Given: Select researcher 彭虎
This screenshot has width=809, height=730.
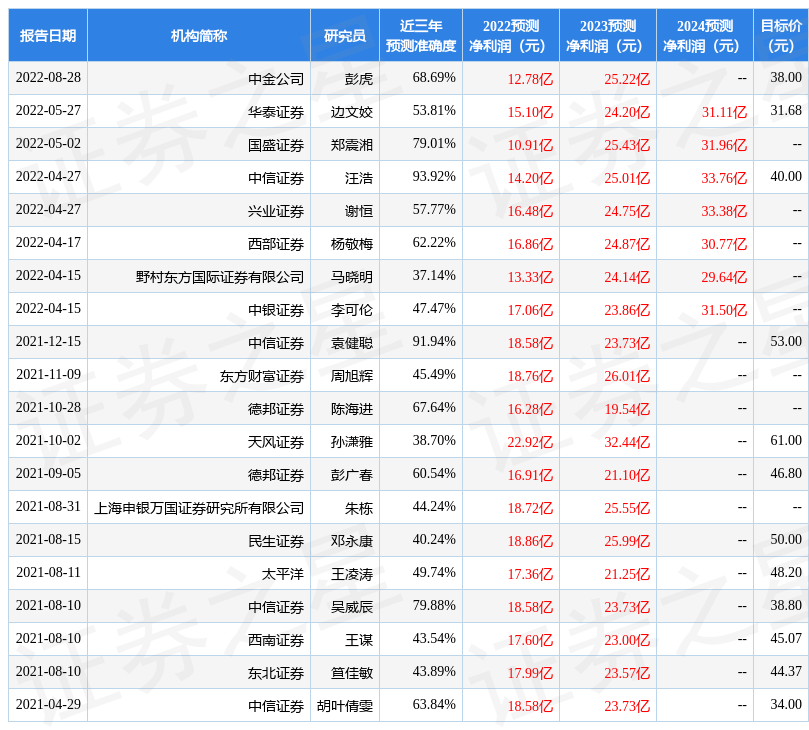Looking at the screenshot, I should [x=359, y=79].
